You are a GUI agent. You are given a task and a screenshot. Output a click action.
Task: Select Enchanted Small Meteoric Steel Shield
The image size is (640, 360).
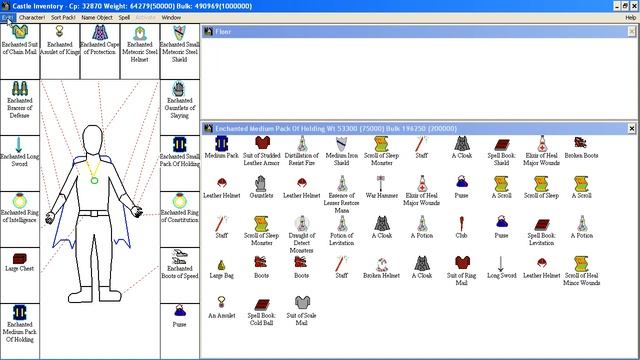coord(180,51)
